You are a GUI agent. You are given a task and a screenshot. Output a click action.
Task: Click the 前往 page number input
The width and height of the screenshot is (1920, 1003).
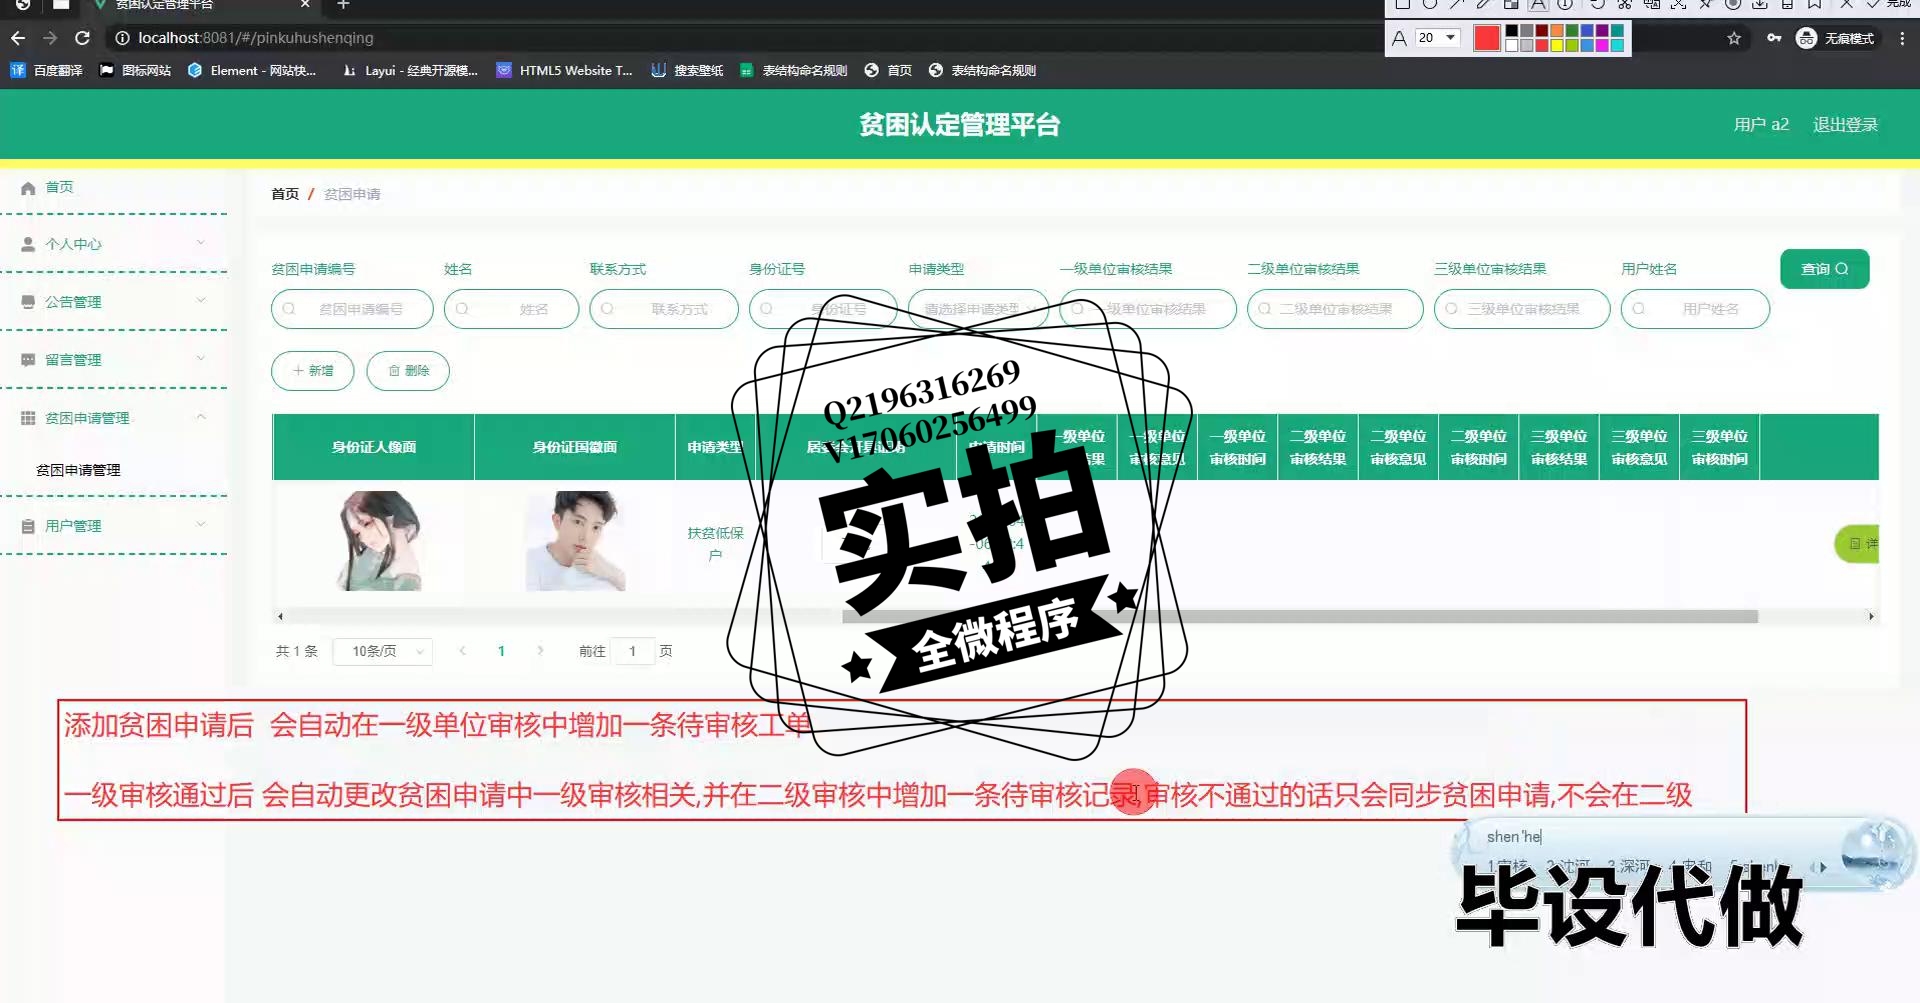[632, 651]
